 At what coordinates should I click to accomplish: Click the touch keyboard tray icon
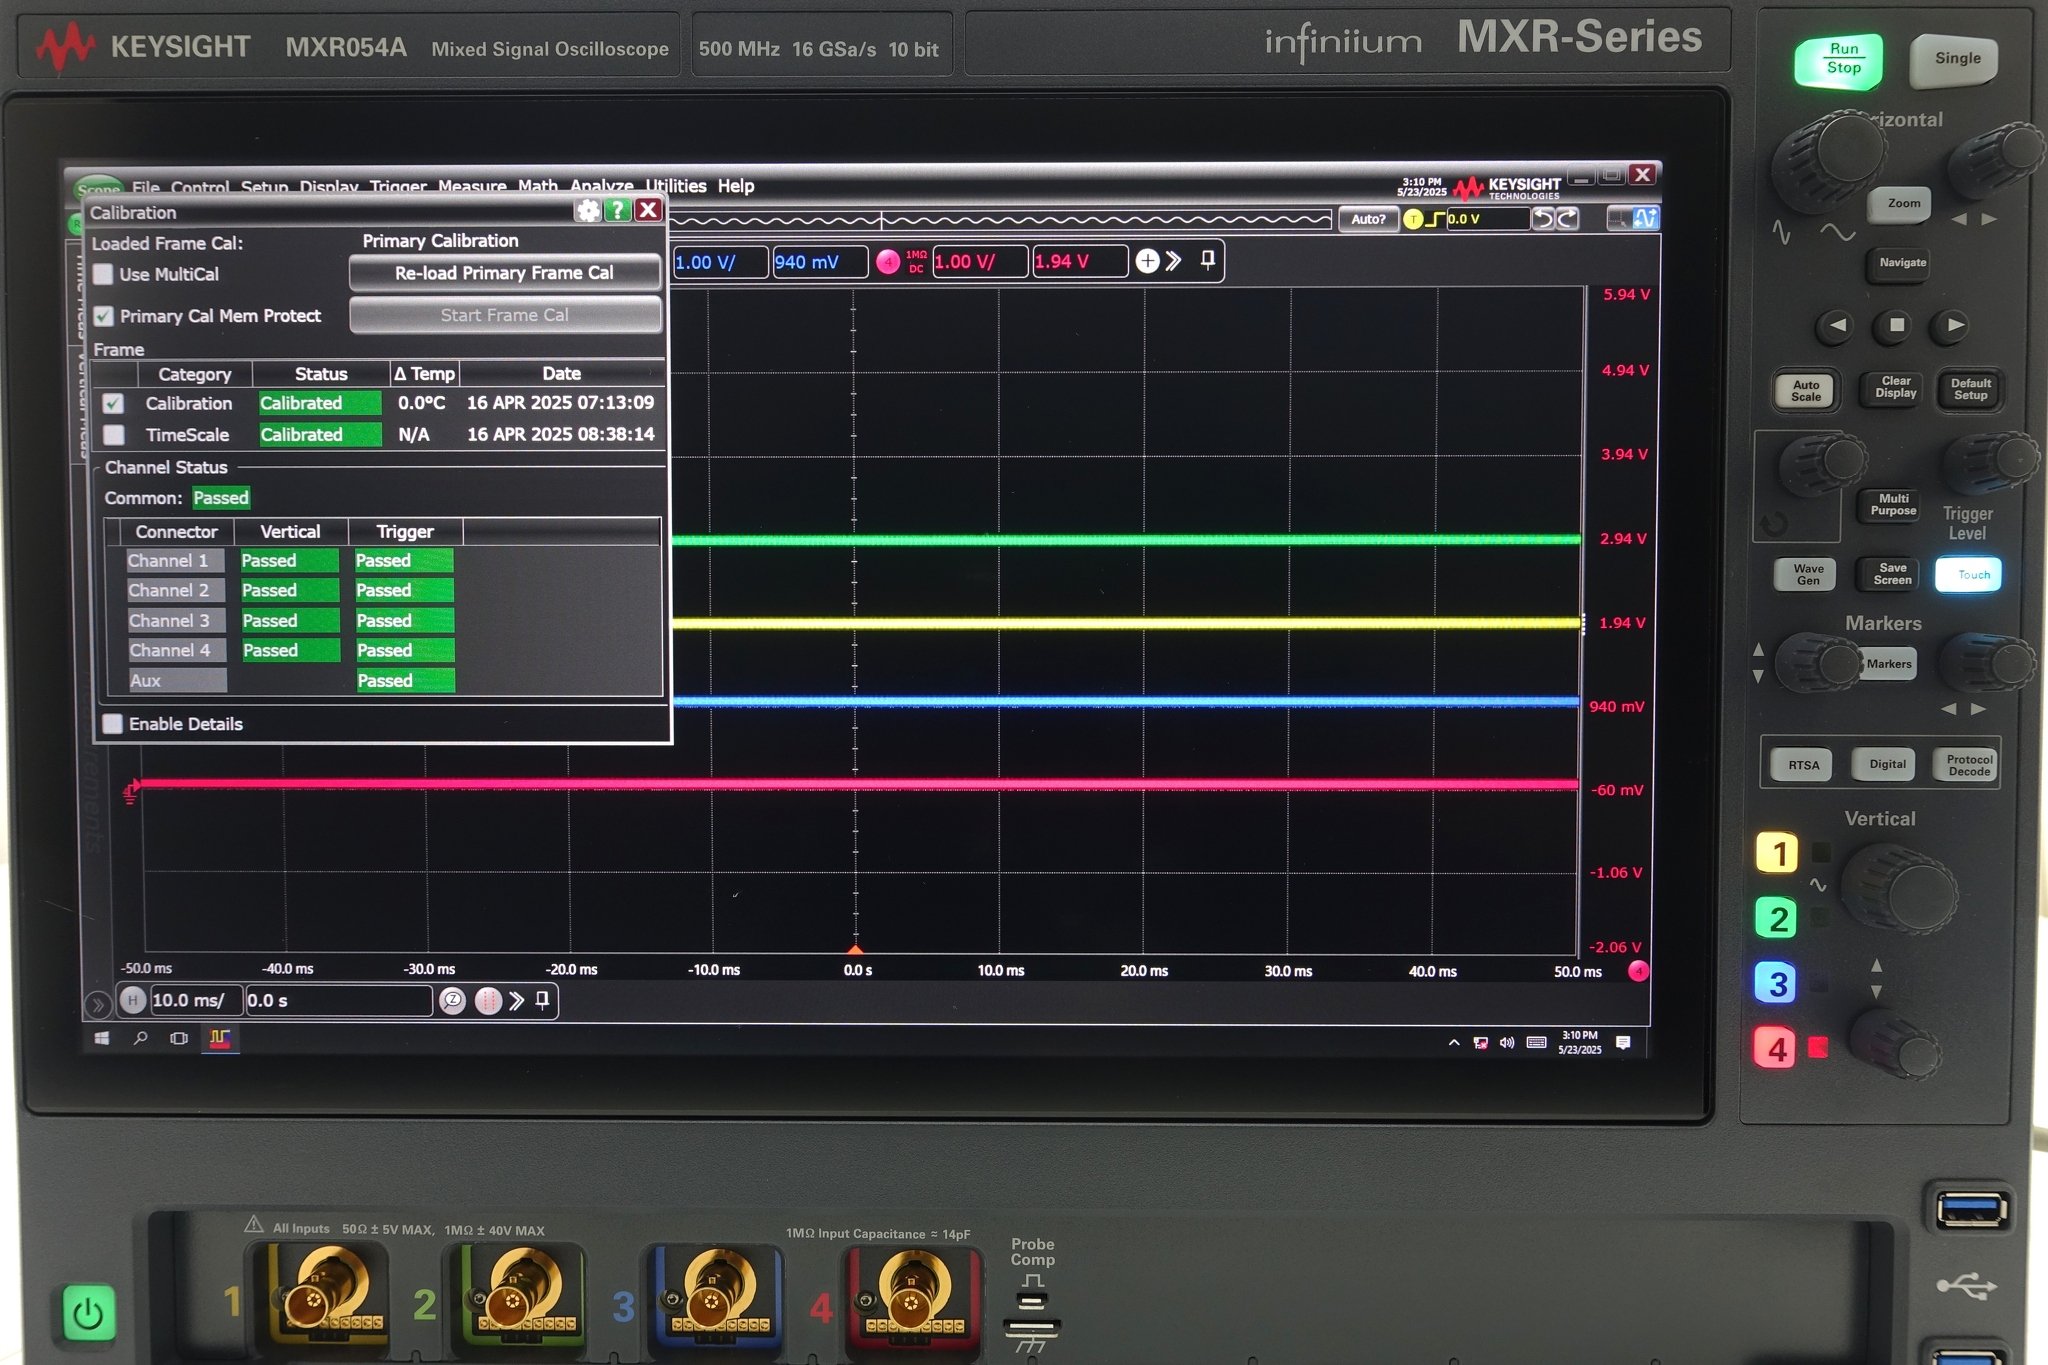click(x=1537, y=1043)
